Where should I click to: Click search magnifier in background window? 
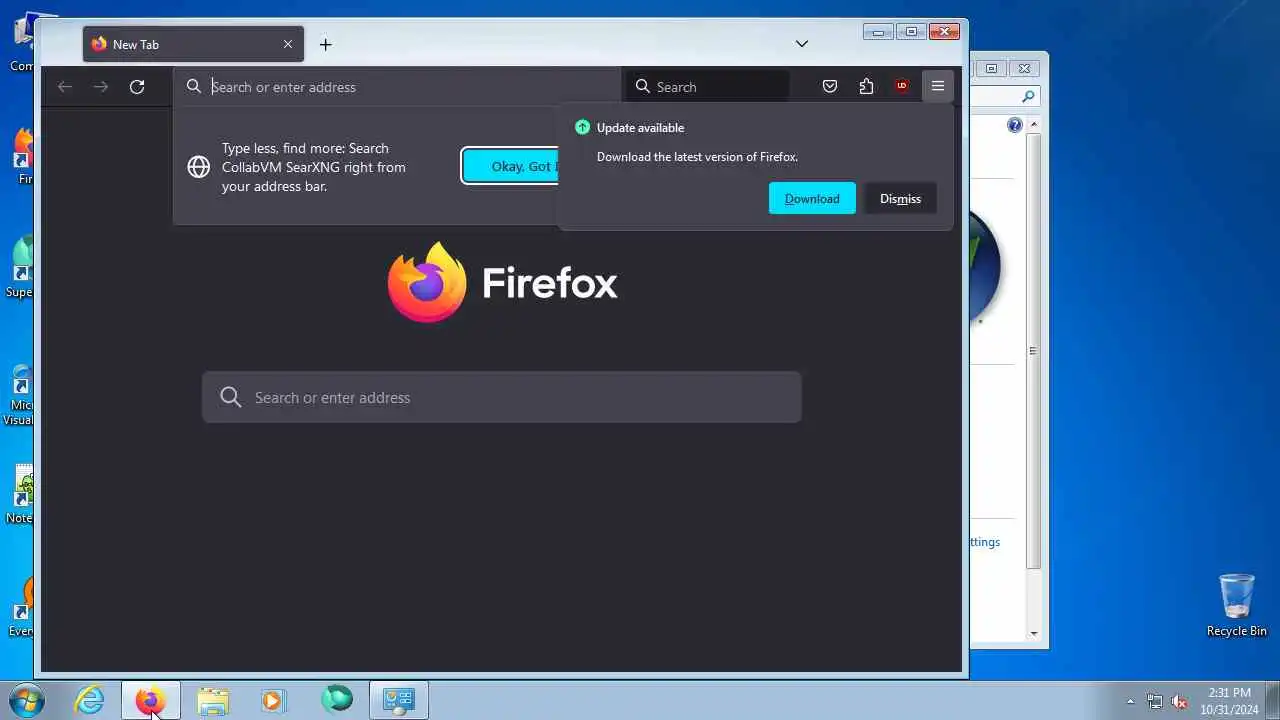[x=1028, y=97]
